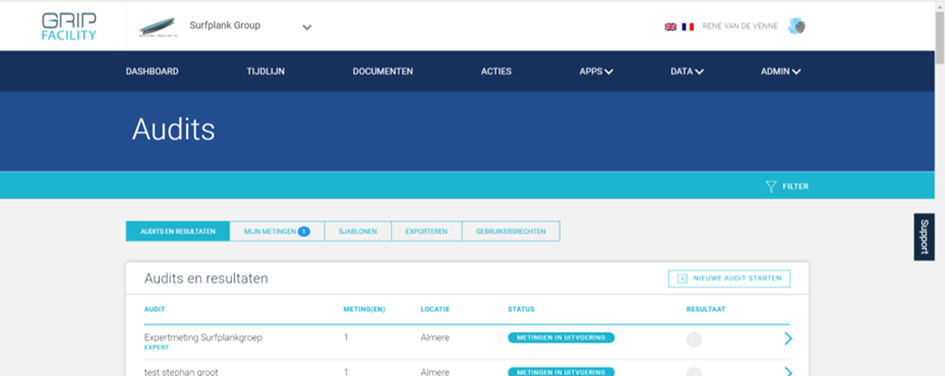This screenshot has width=945, height=376.
Task: Open the Support side tab
Action: point(924,237)
